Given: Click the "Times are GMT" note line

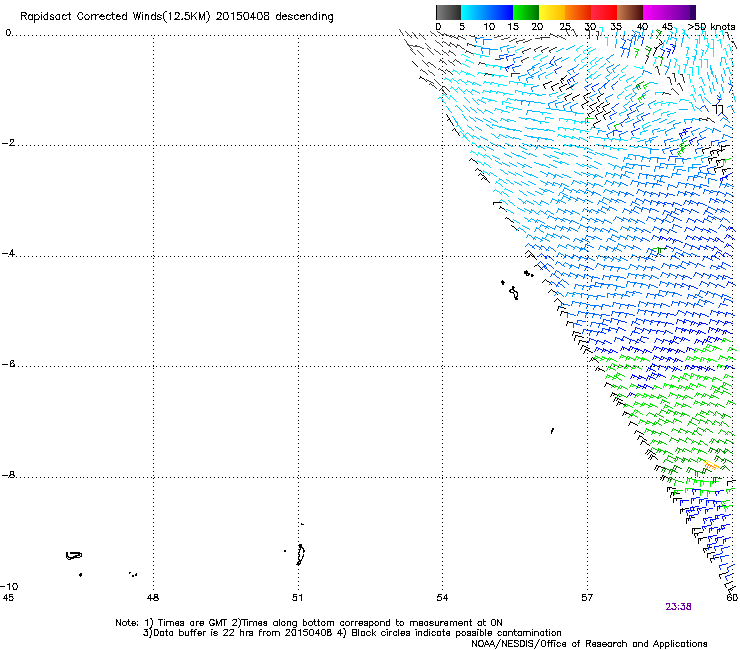Looking at the screenshot, I should pyautogui.click(x=309, y=623).
